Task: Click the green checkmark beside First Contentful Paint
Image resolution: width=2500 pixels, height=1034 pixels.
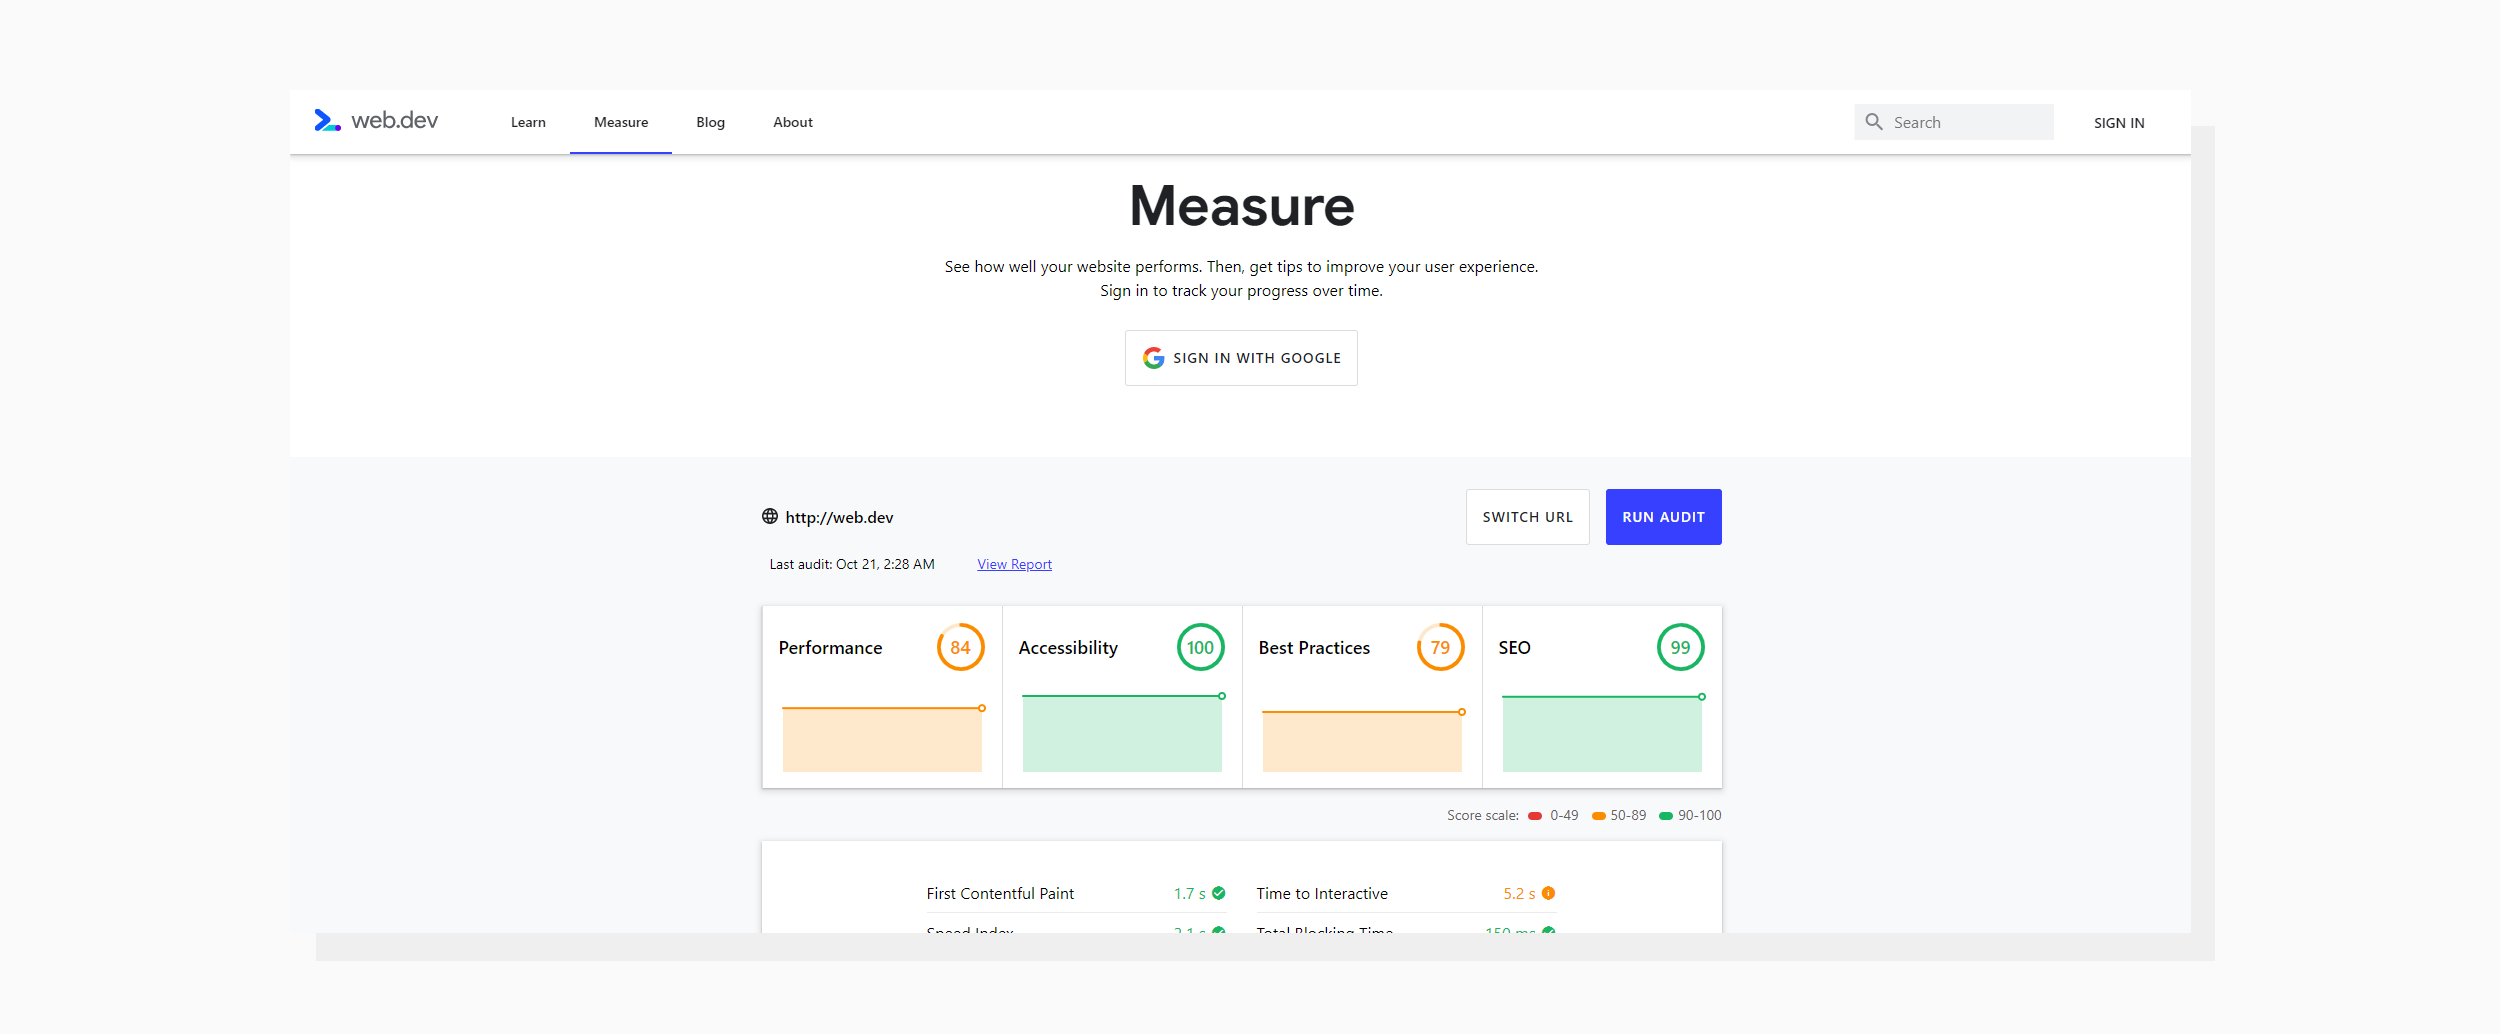Action: tap(1218, 893)
